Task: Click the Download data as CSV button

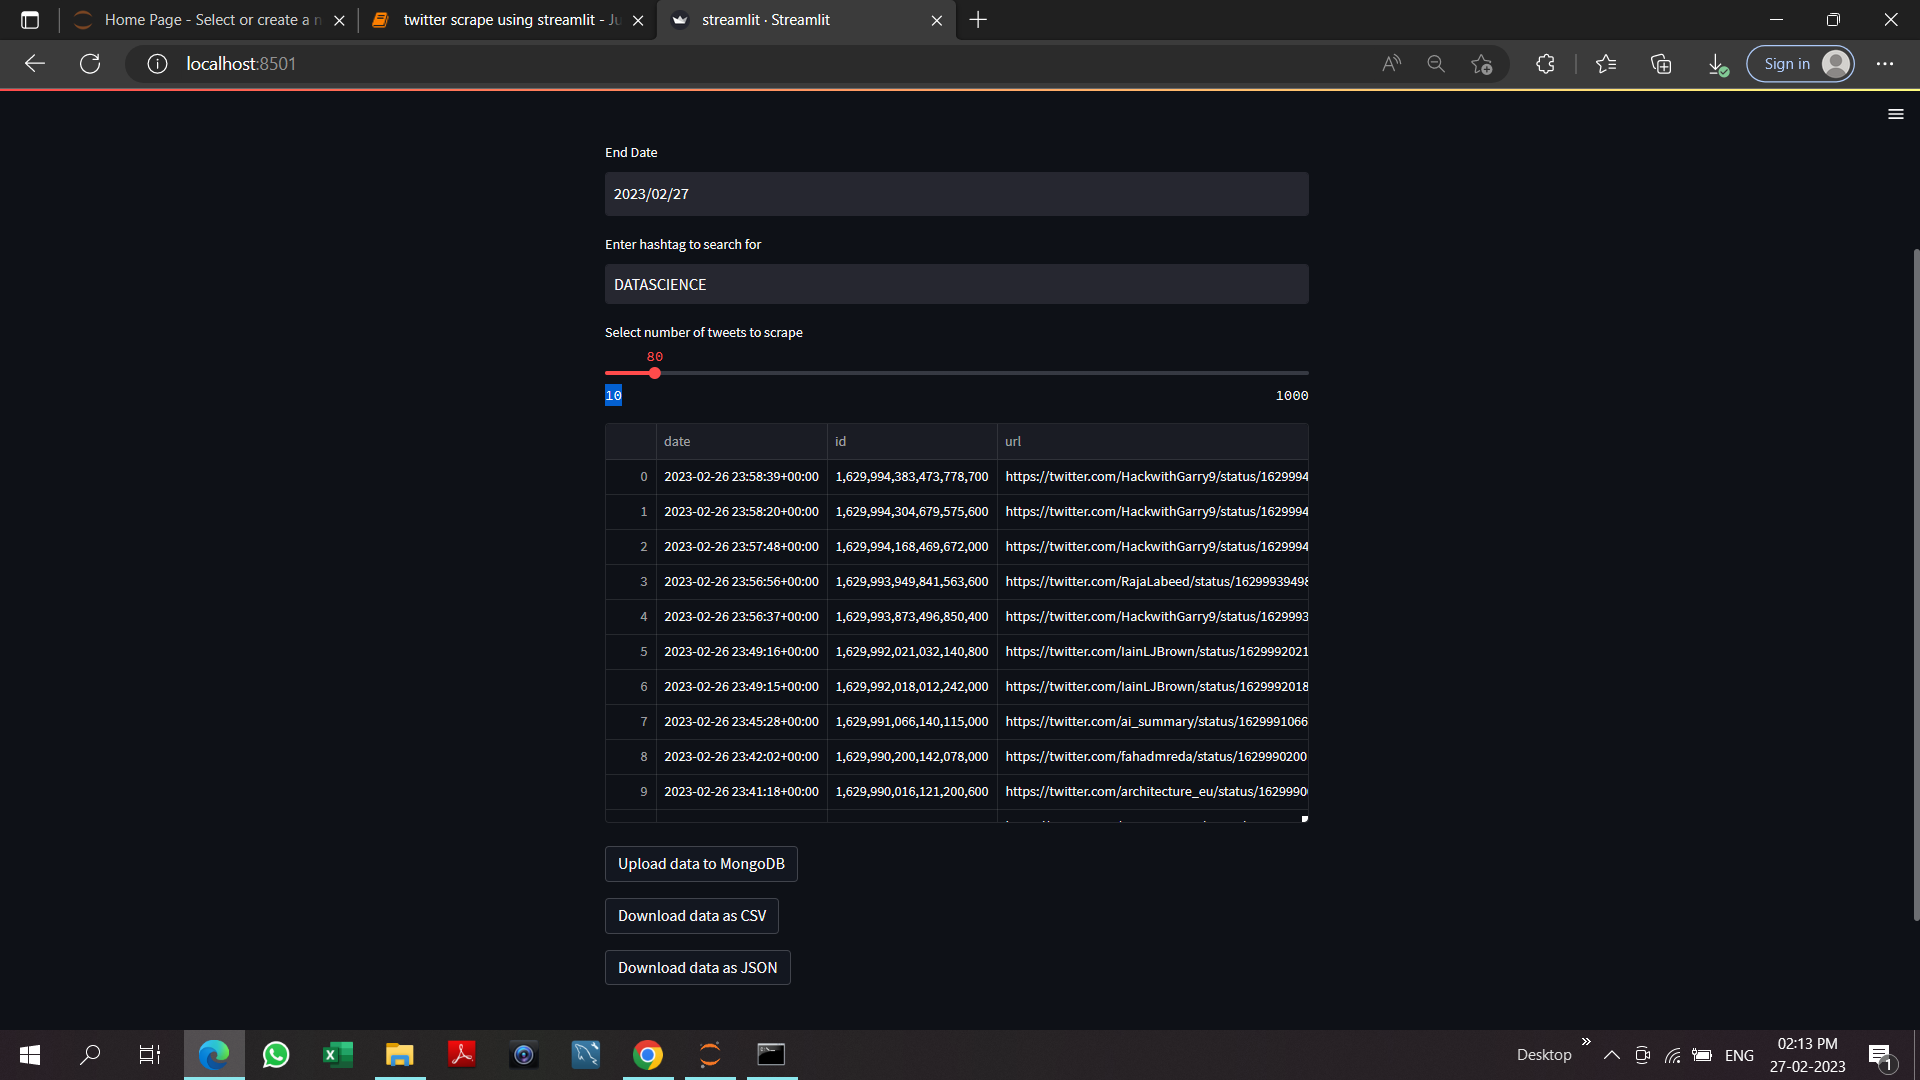Action: point(691,915)
